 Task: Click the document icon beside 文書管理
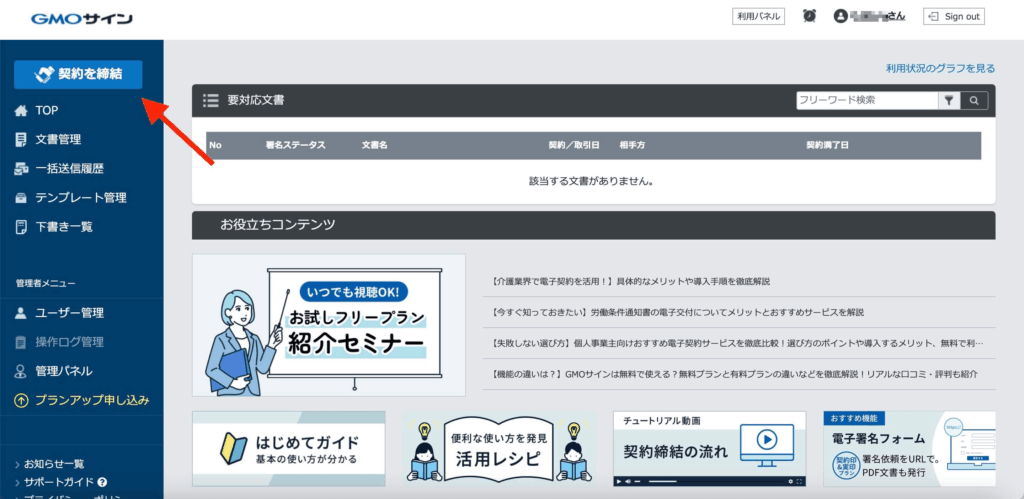[x=21, y=139]
